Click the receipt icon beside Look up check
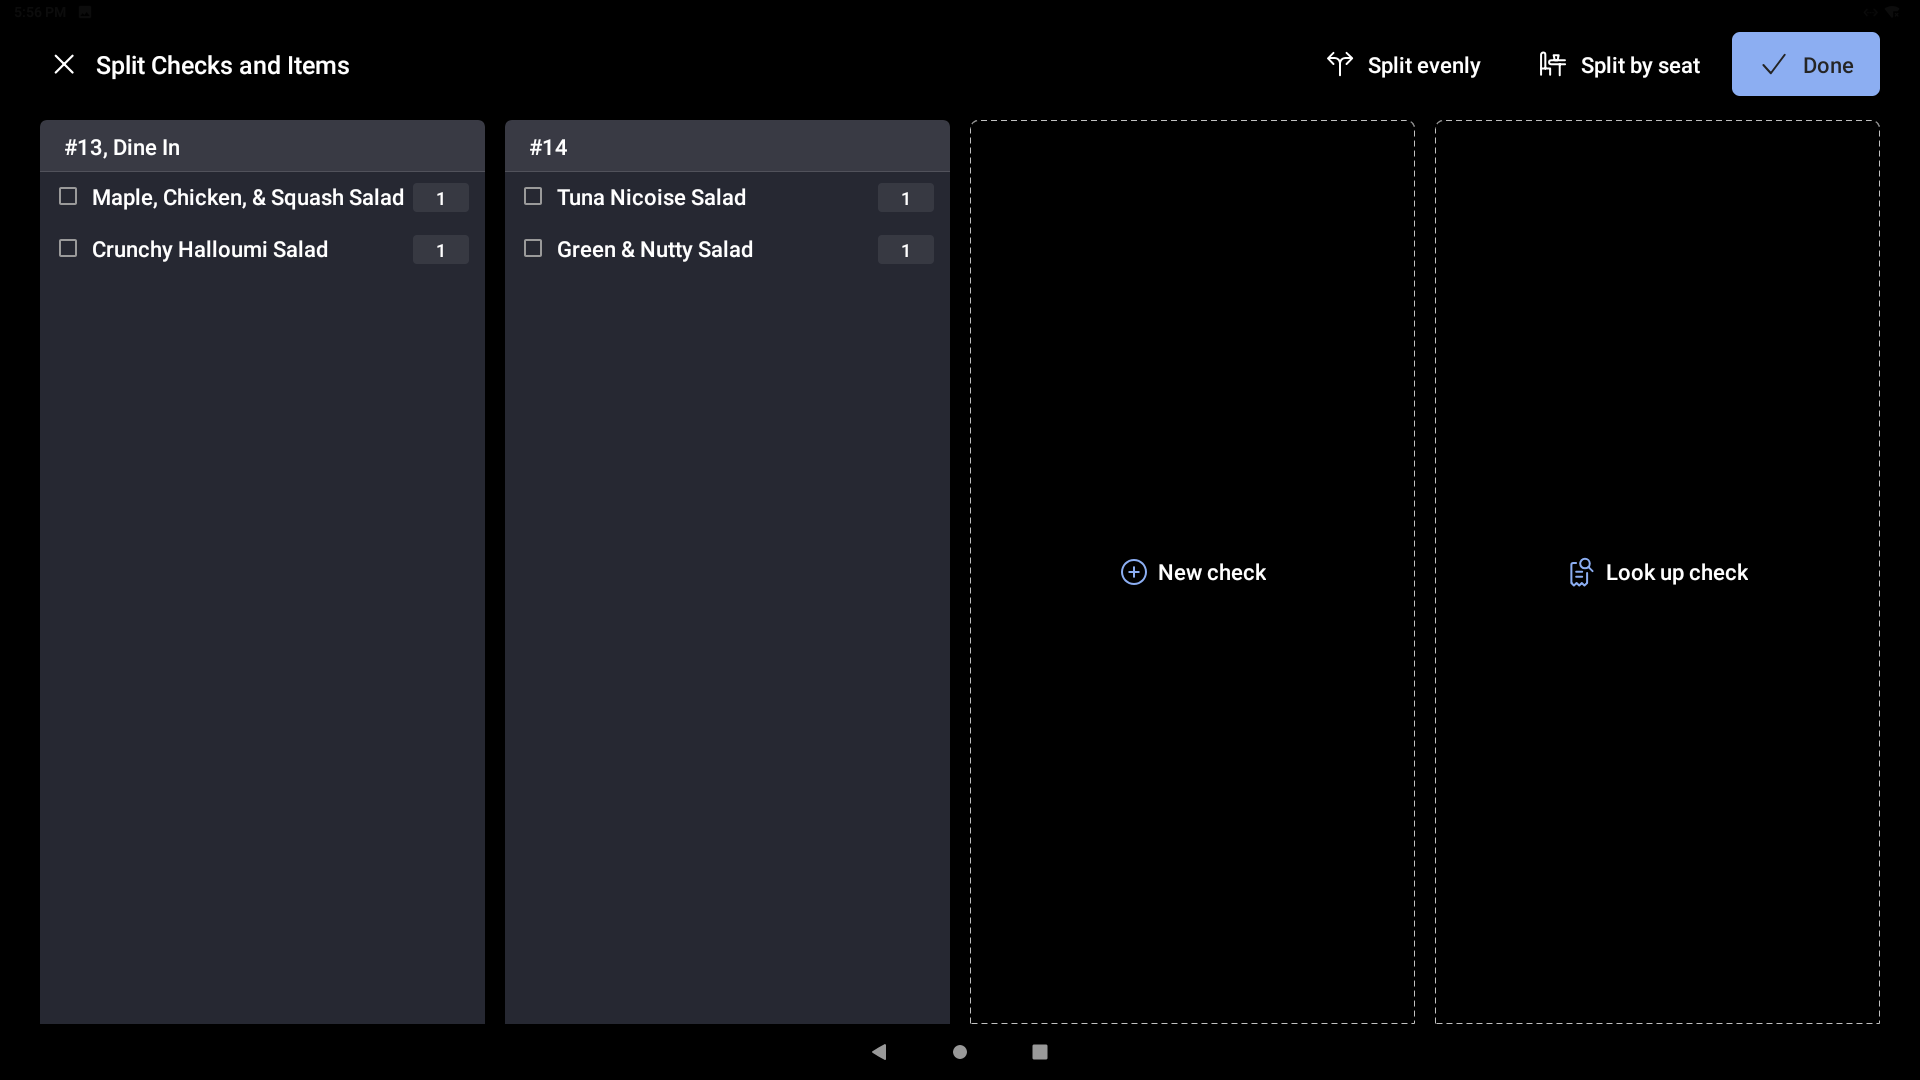 1580,572
